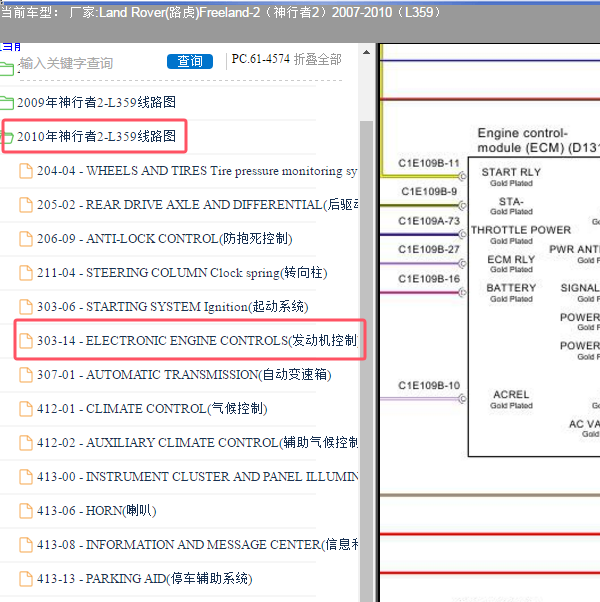600x602 pixels.
Task: Open 205-02 REAR DRIVE AXLE AND DIFFERENTIAL
Action: pos(198,205)
